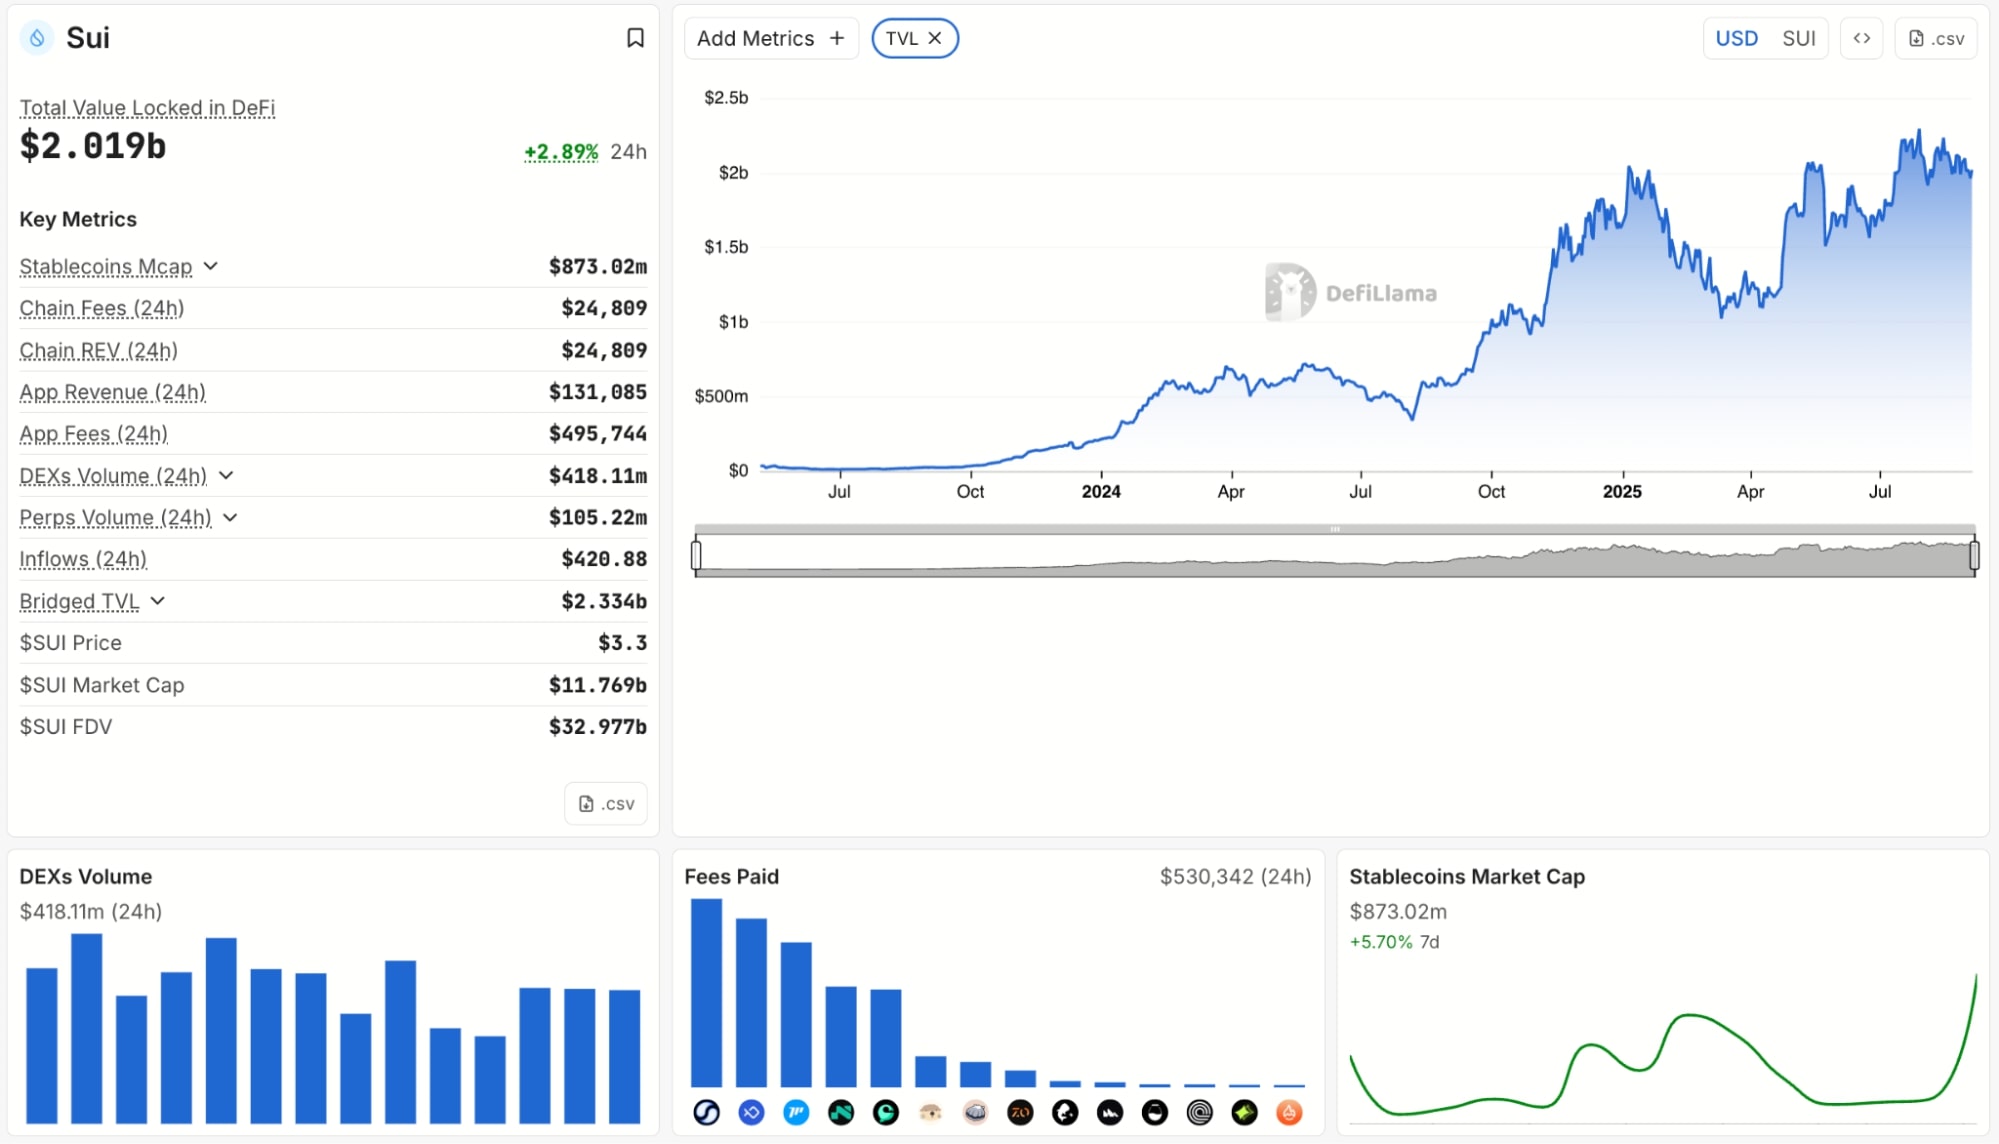
Task: Click the black-and-white bowl protocol icon
Action: point(1155,1112)
